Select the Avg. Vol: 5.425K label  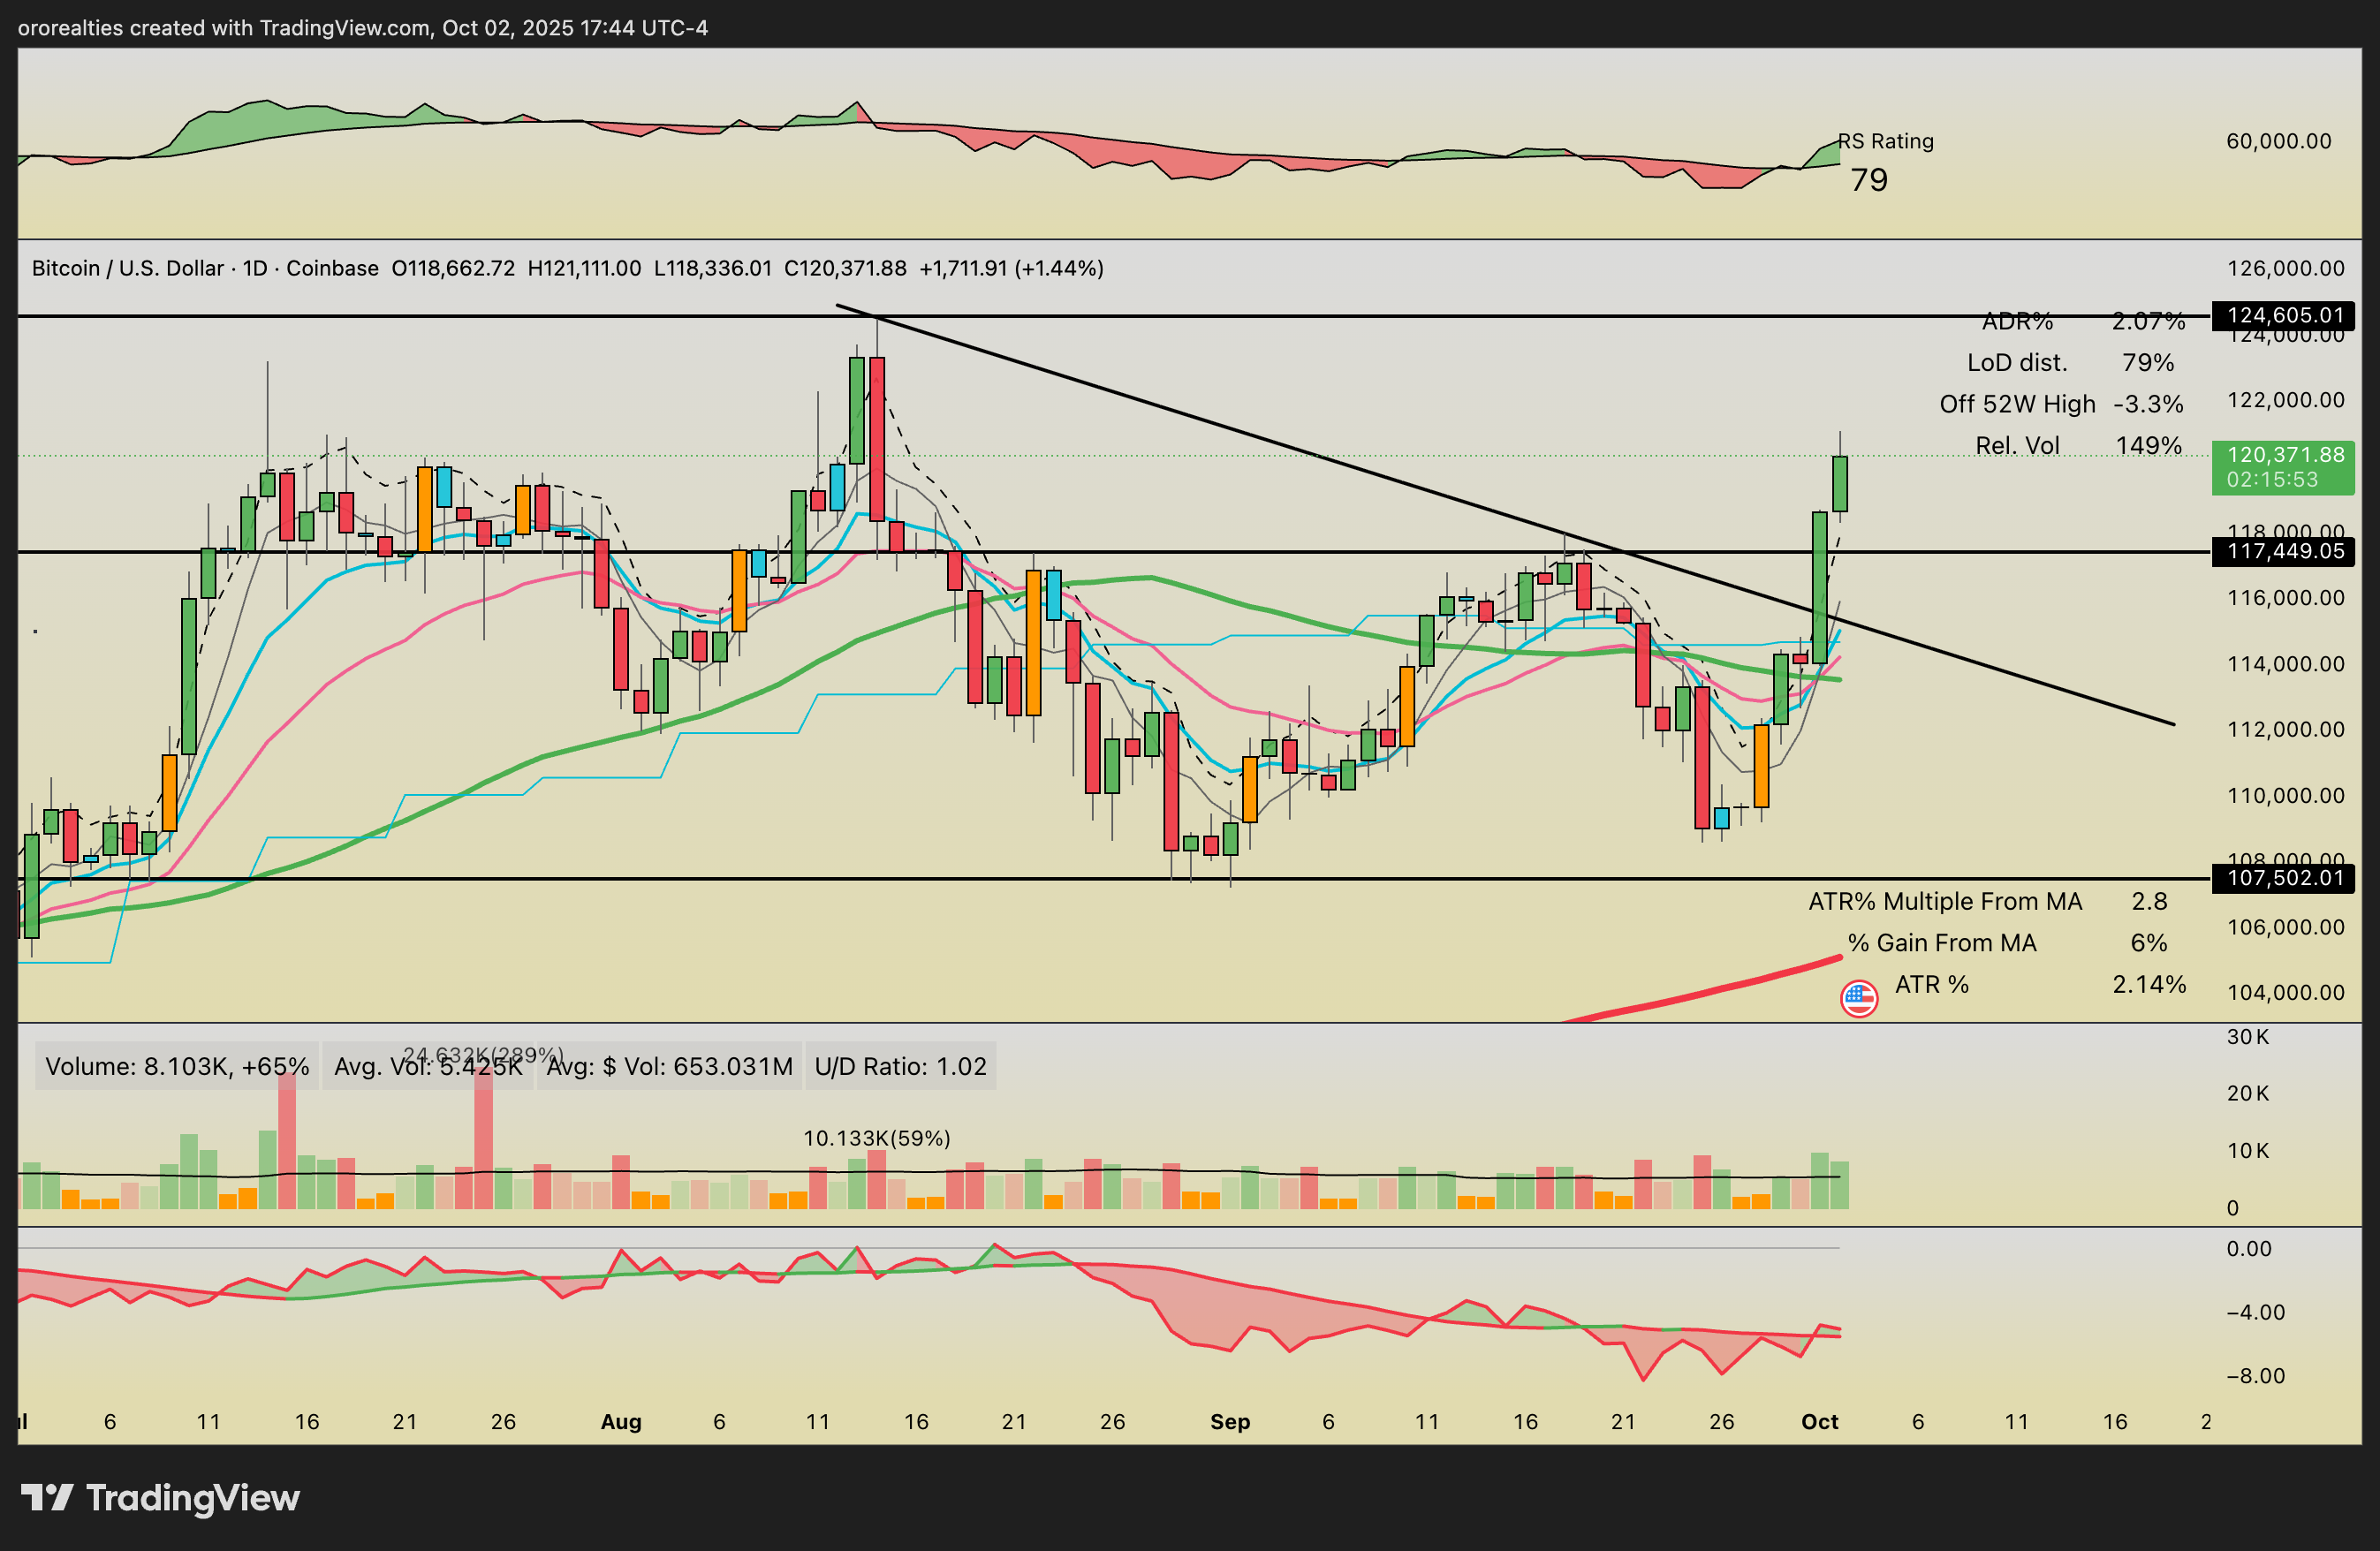428,1066
